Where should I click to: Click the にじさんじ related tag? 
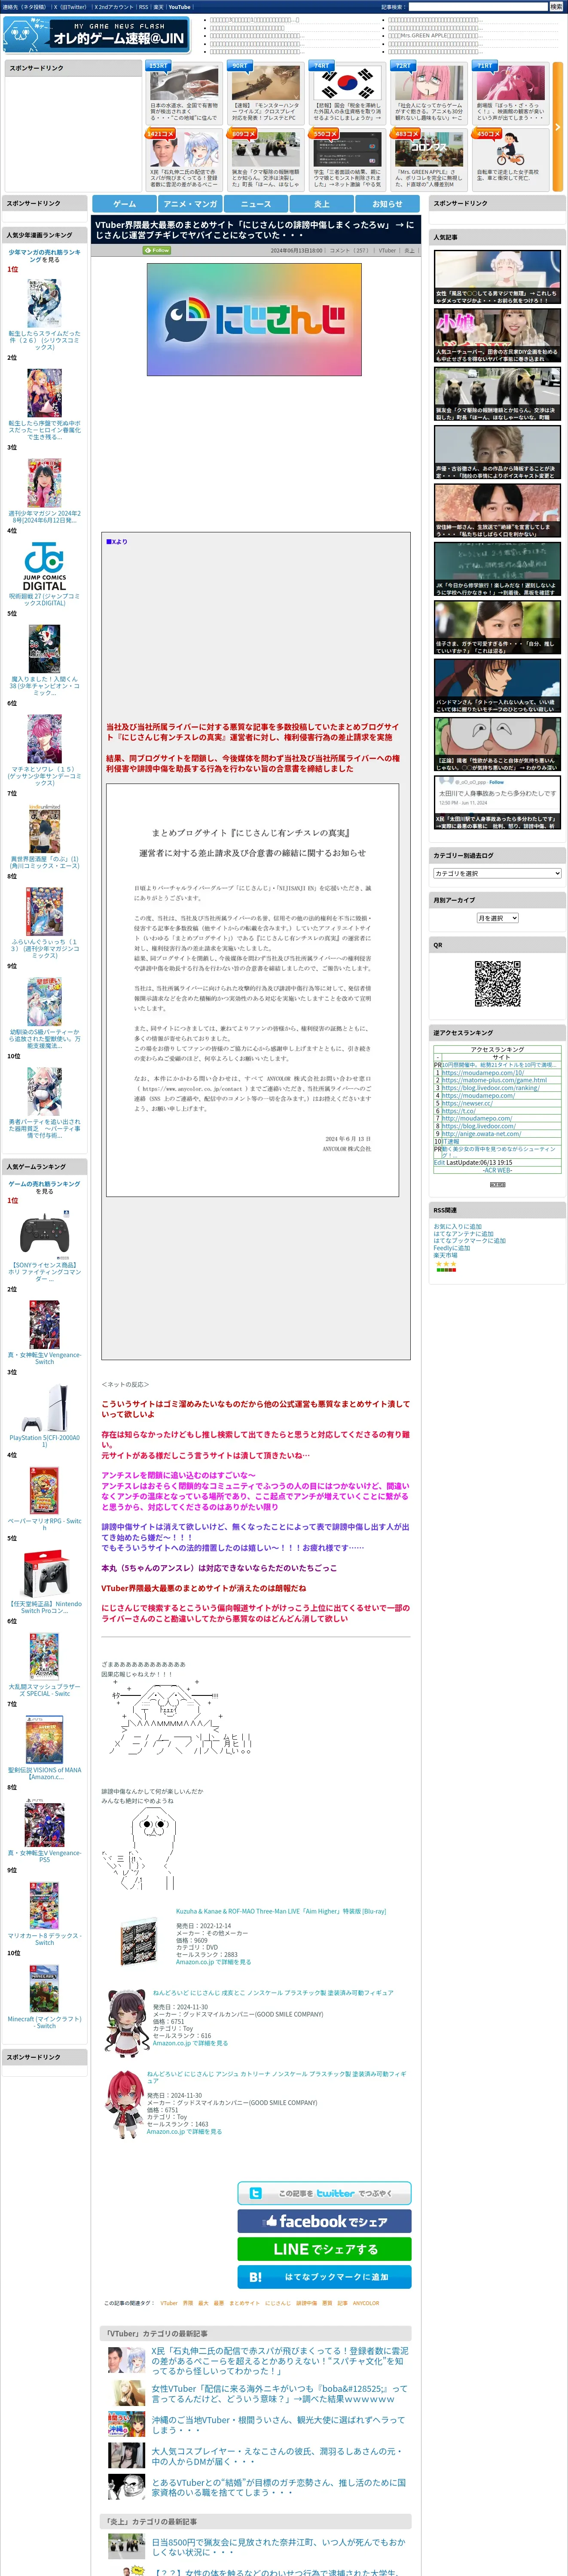[277, 2303]
